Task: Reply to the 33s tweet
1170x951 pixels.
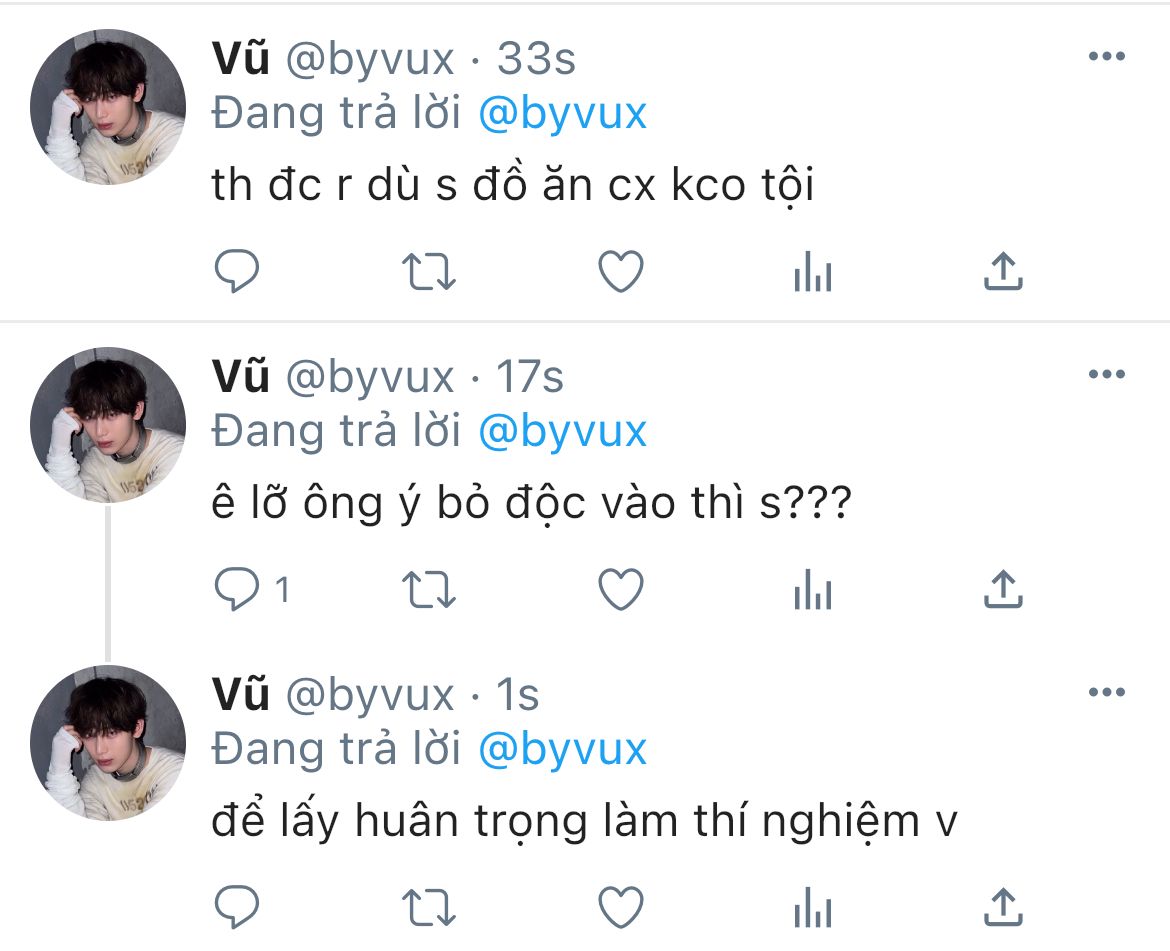Action: pyautogui.click(x=237, y=271)
